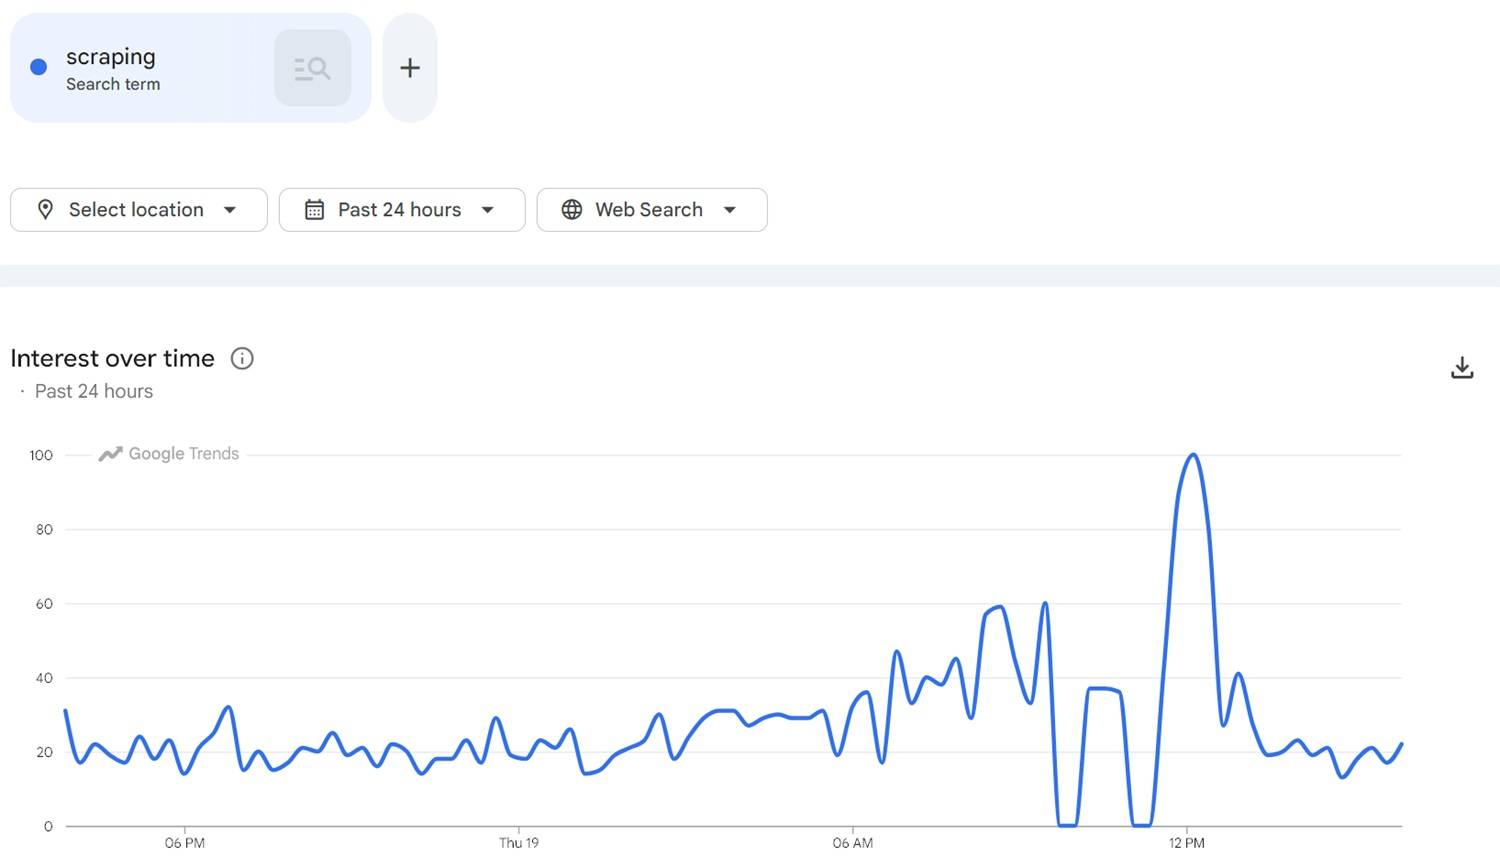Expand the Web Search filter options
The height and width of the screenshot is (867, 1500).
pyautogui.click(x=731, y=210)
